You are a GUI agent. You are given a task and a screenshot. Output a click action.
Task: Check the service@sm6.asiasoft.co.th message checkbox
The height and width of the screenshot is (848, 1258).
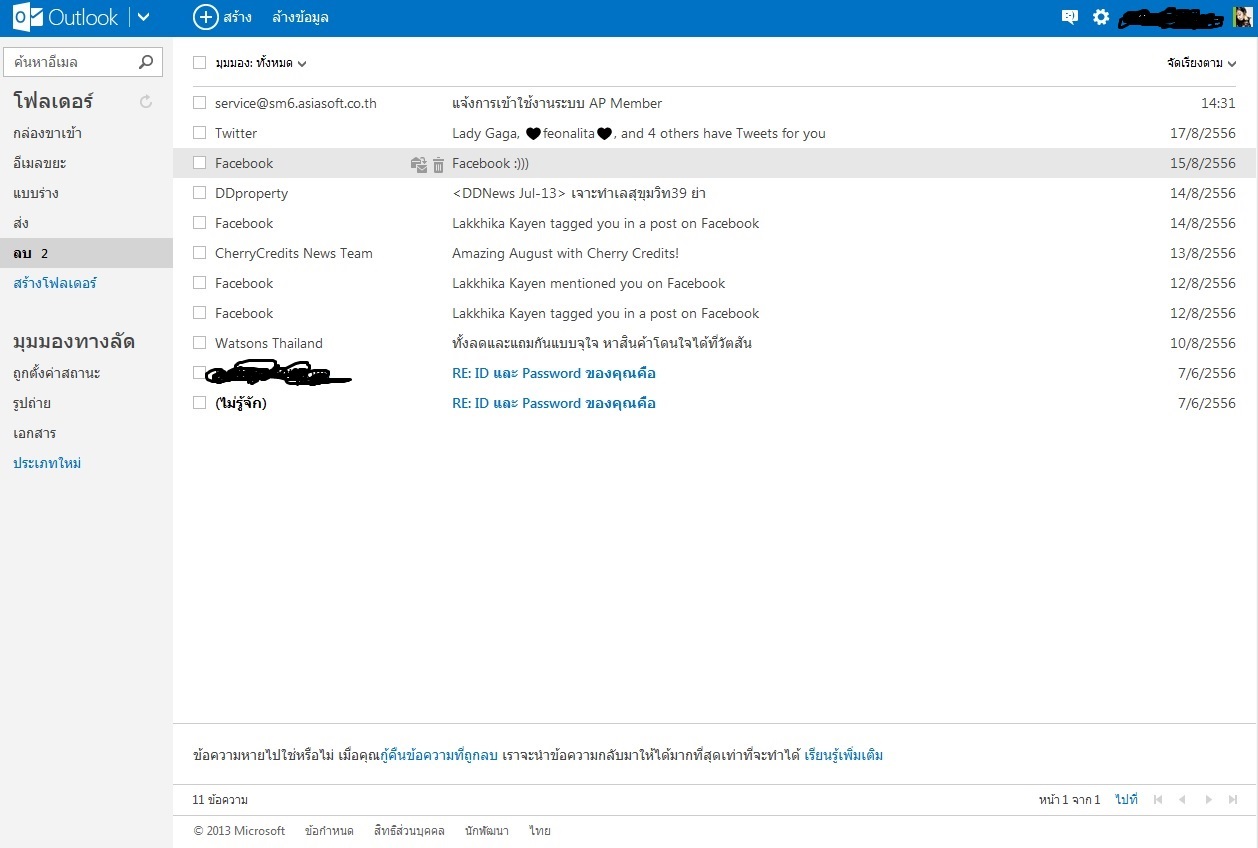point(199,103)
